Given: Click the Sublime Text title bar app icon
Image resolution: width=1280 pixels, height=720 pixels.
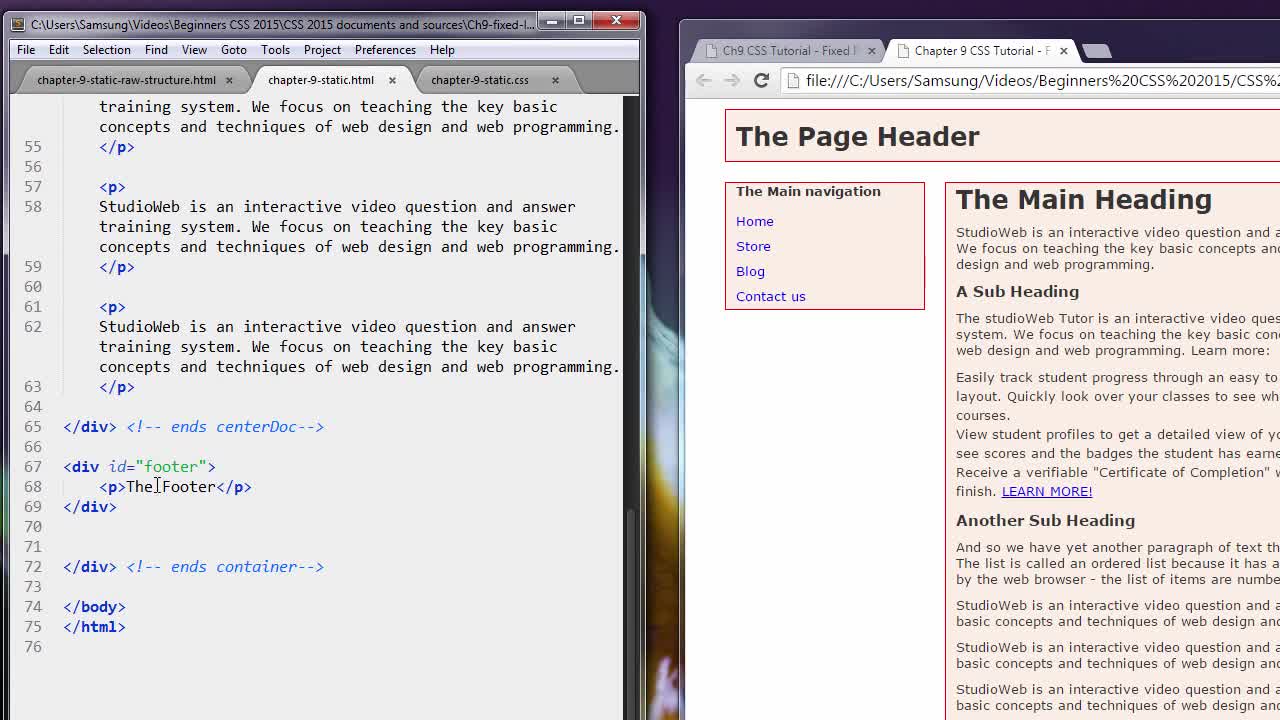Looking at the screenshot, I should 18,23.
